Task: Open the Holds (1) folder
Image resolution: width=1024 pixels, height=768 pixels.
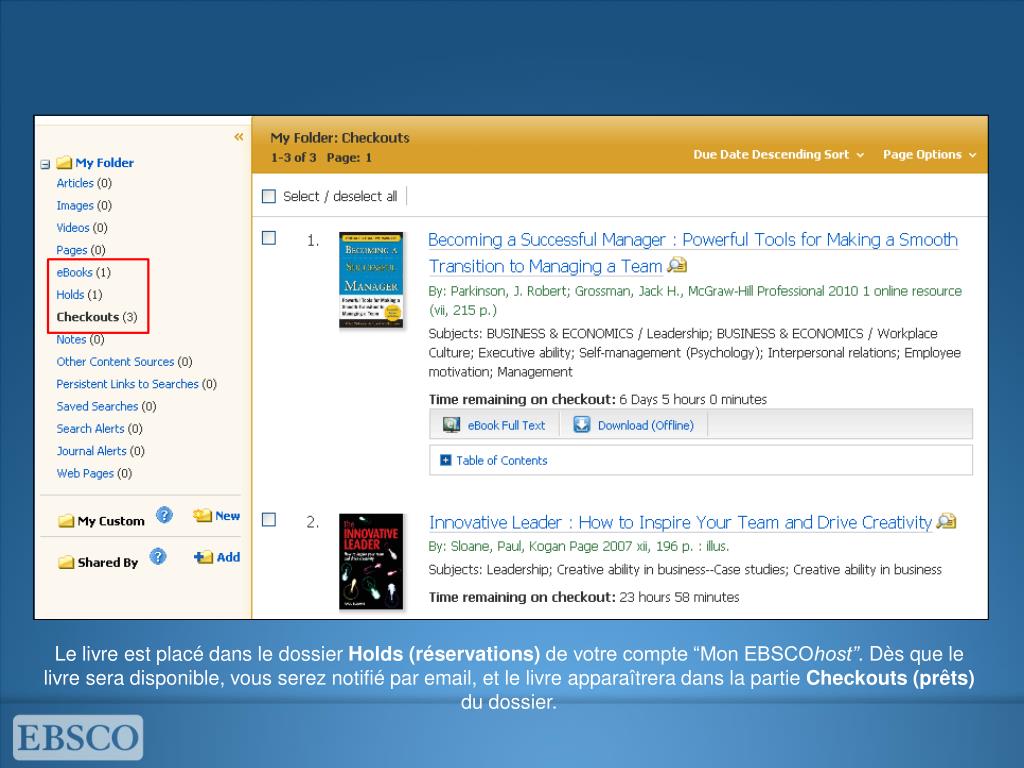Action: (x=80, y=295)
